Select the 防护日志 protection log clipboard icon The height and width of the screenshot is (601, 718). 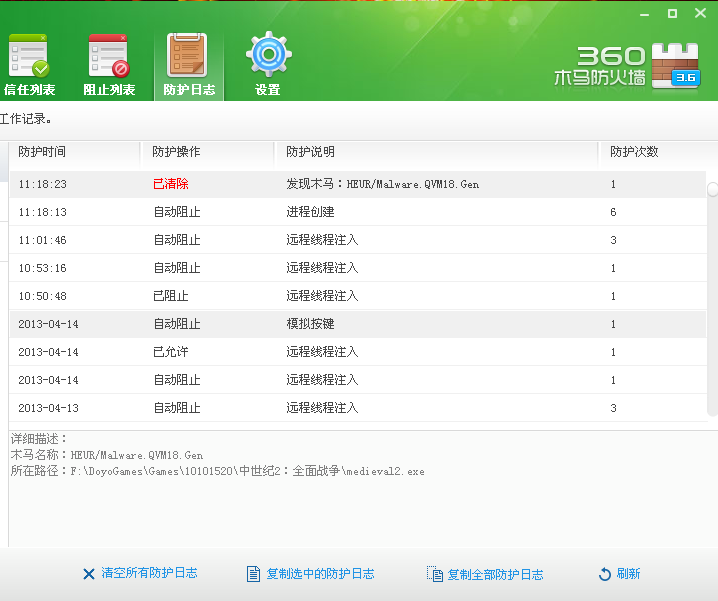(x=187, y=55)
